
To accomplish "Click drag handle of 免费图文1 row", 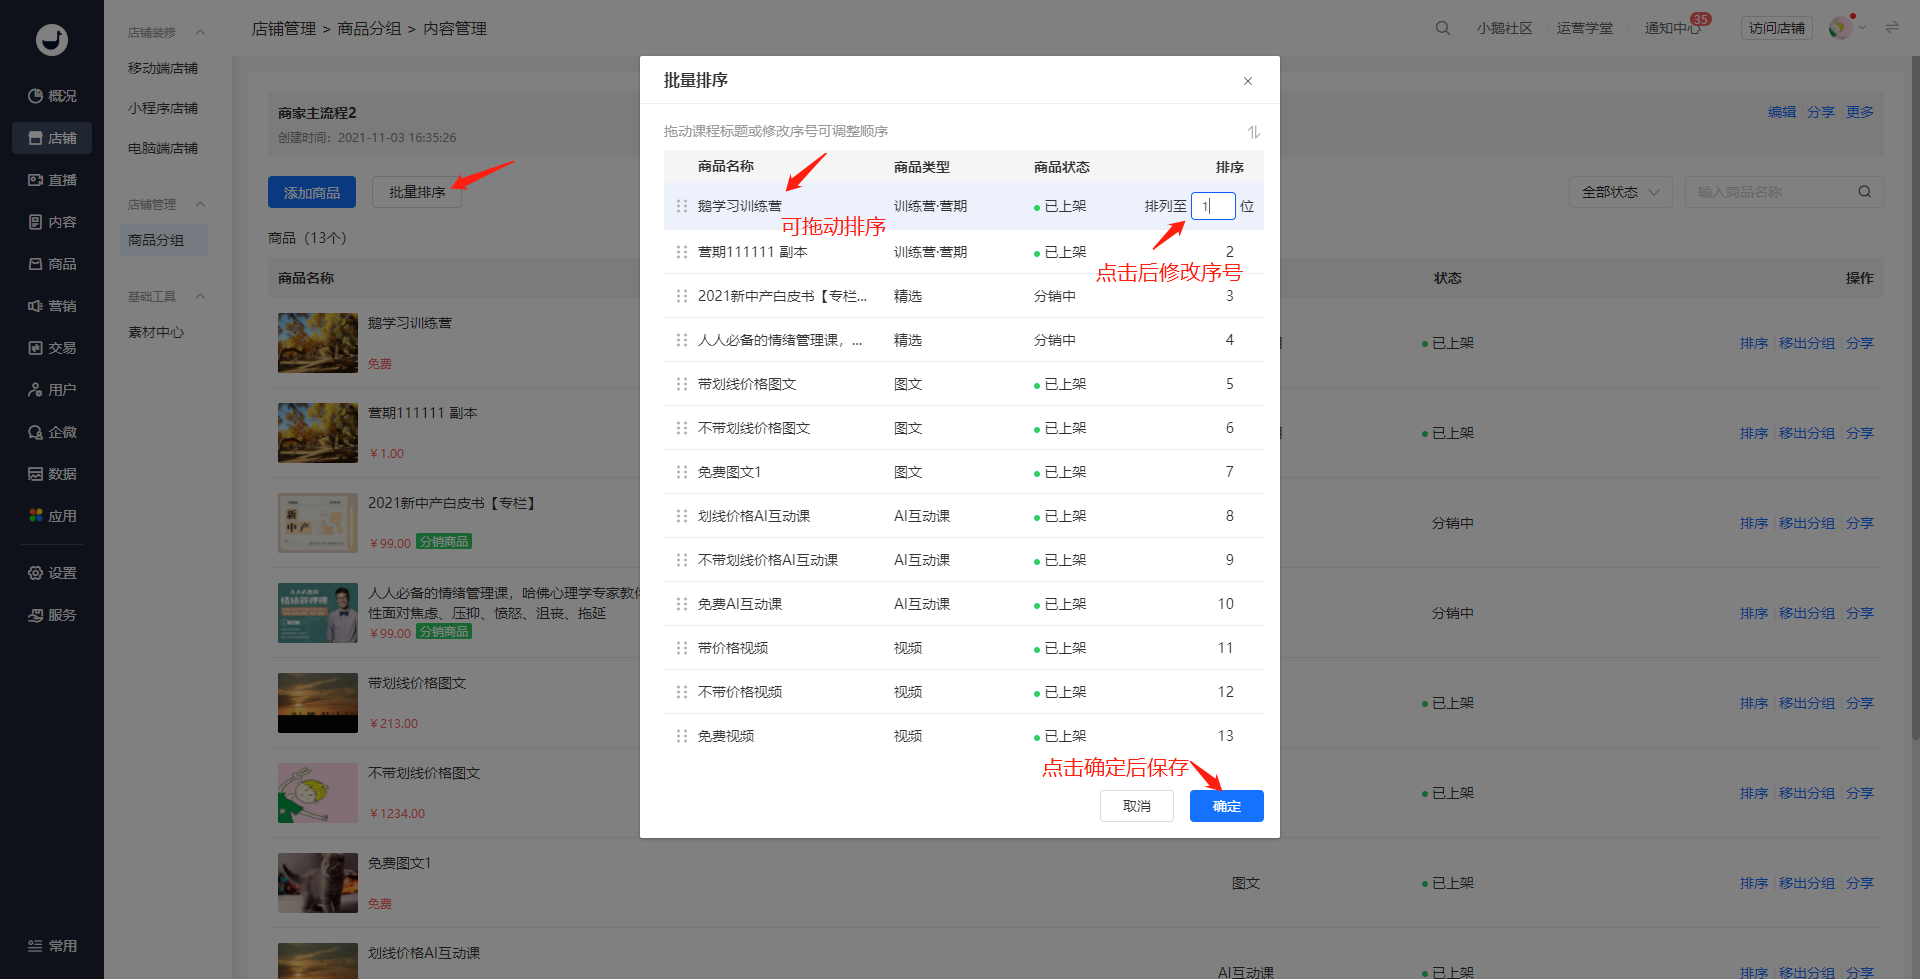I will point(682,472).
